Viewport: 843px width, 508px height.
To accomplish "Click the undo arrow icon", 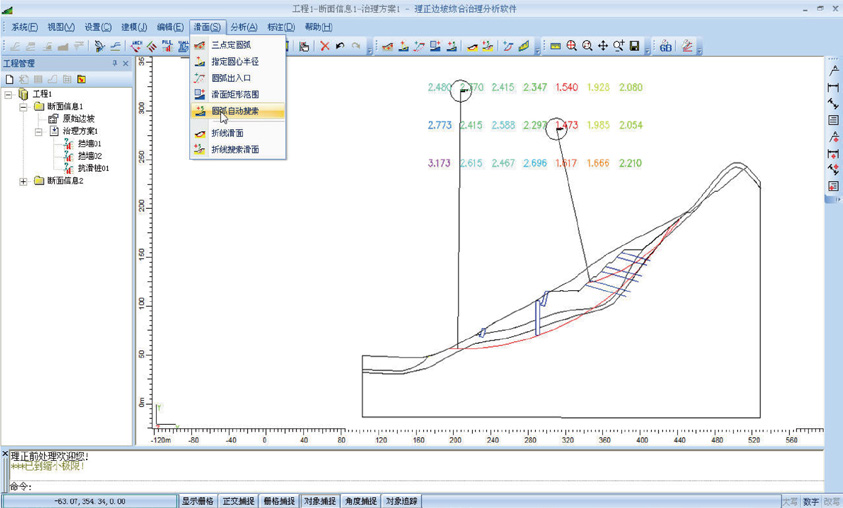I will point(340,46).
